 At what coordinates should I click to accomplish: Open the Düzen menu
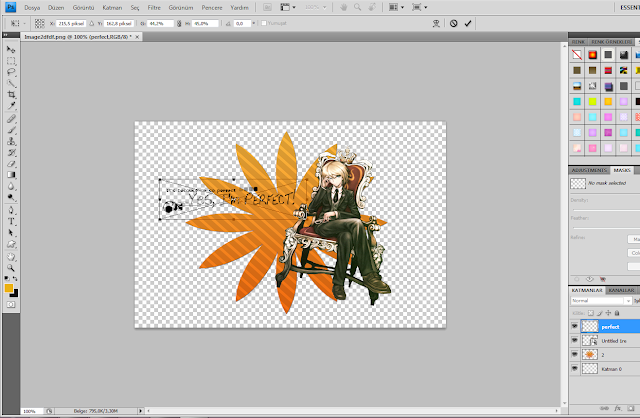click(56, 7)
